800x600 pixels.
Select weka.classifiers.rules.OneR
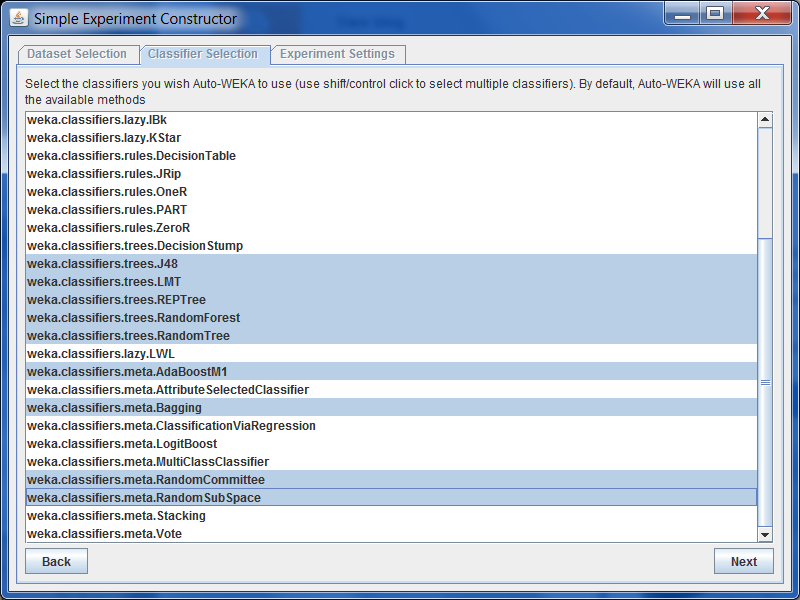coord(391,192)
